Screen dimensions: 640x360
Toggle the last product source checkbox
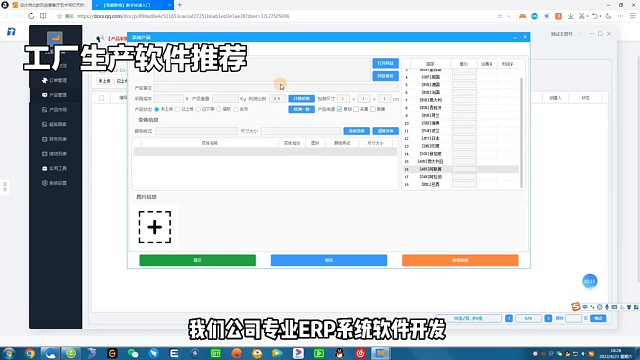373,109
